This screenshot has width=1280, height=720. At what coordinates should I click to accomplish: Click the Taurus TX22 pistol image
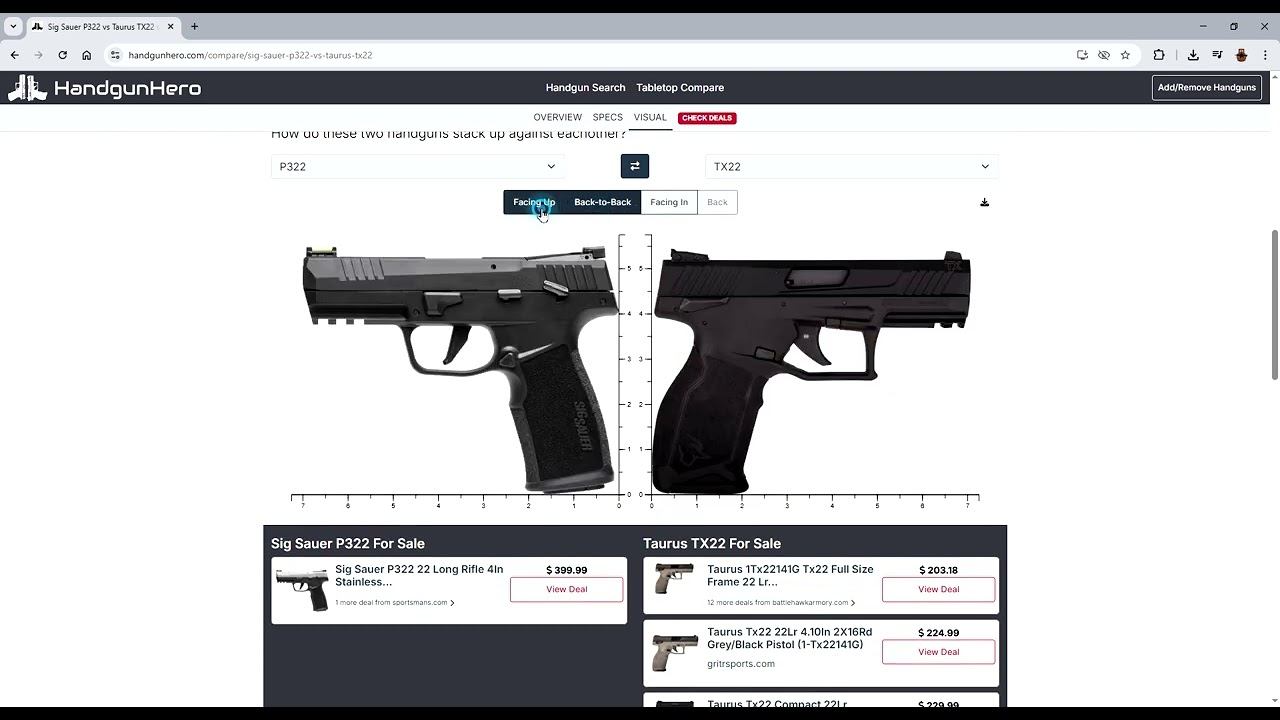[811, 372]
